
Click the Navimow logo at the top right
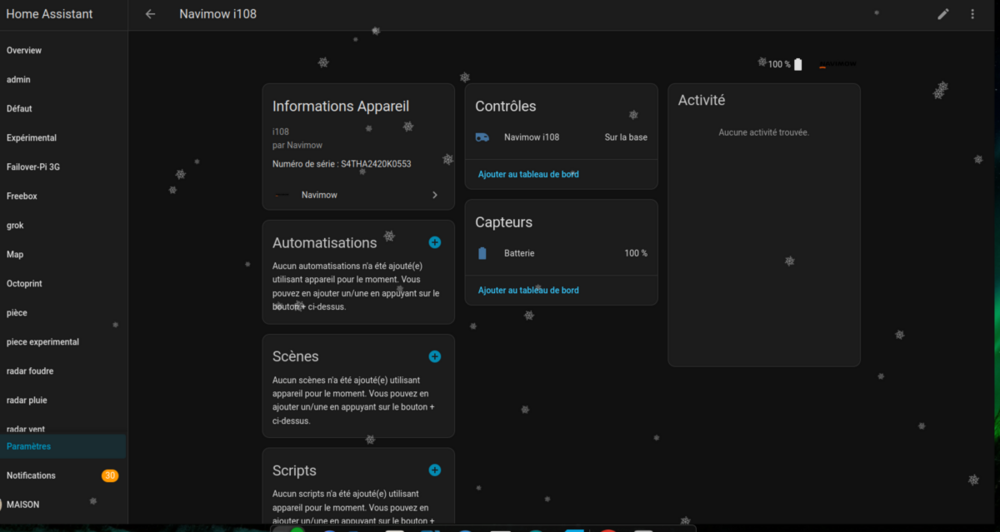pyautogui.click(x=837, y=64)
